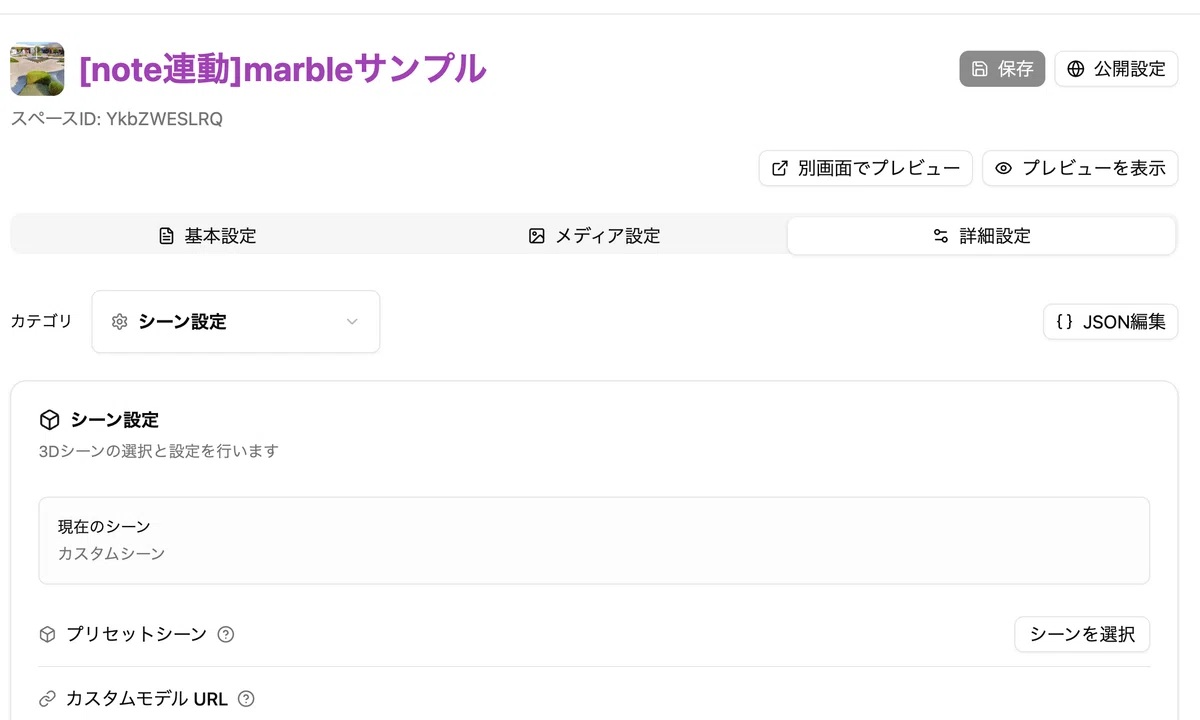The height and width of the screenshot is (720, 1200).
Task: Click the gear icon in the category dropdown
Action: point(120,322)
